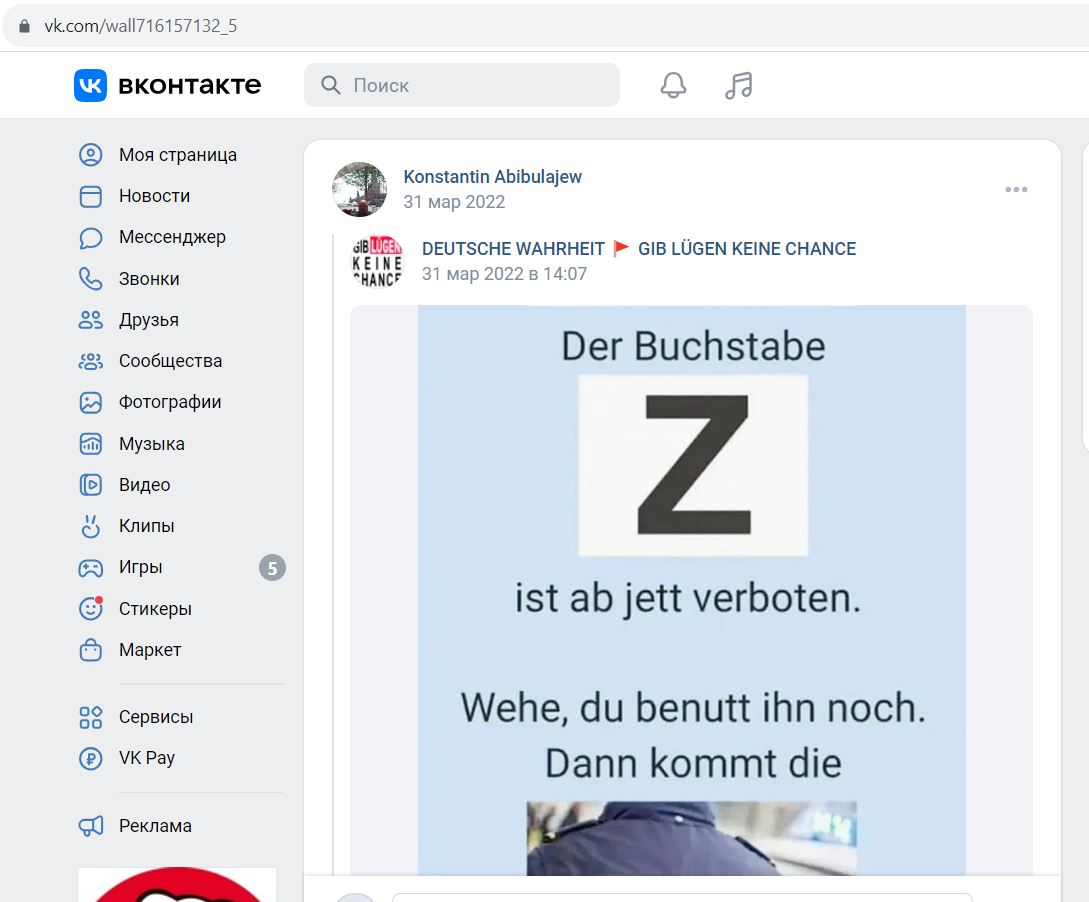Click the Сообщества group icon
1089x902 pixels.
click(90, 361)
